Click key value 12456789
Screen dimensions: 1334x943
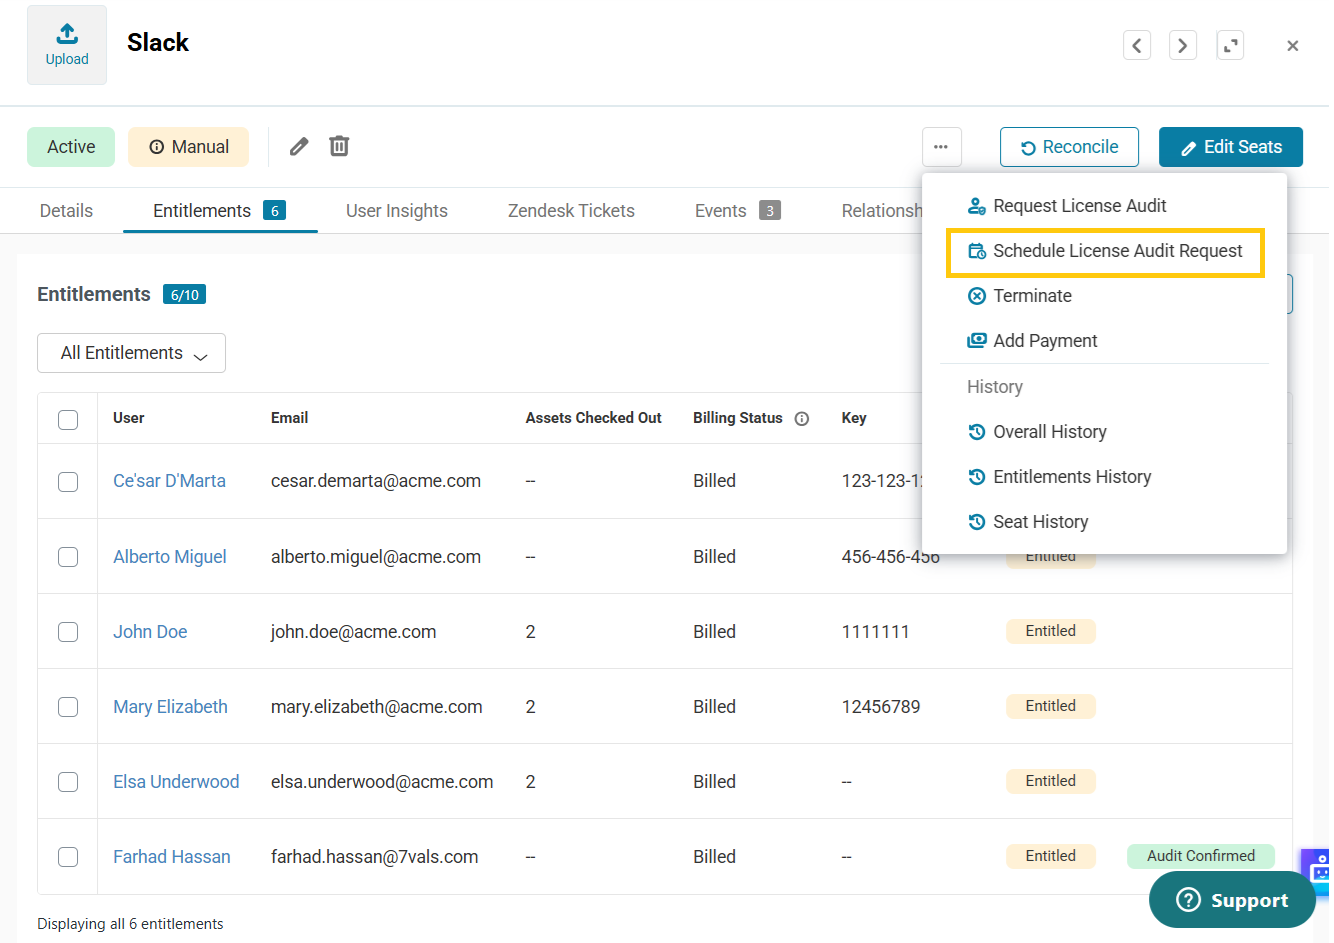(x=881, y=707)
